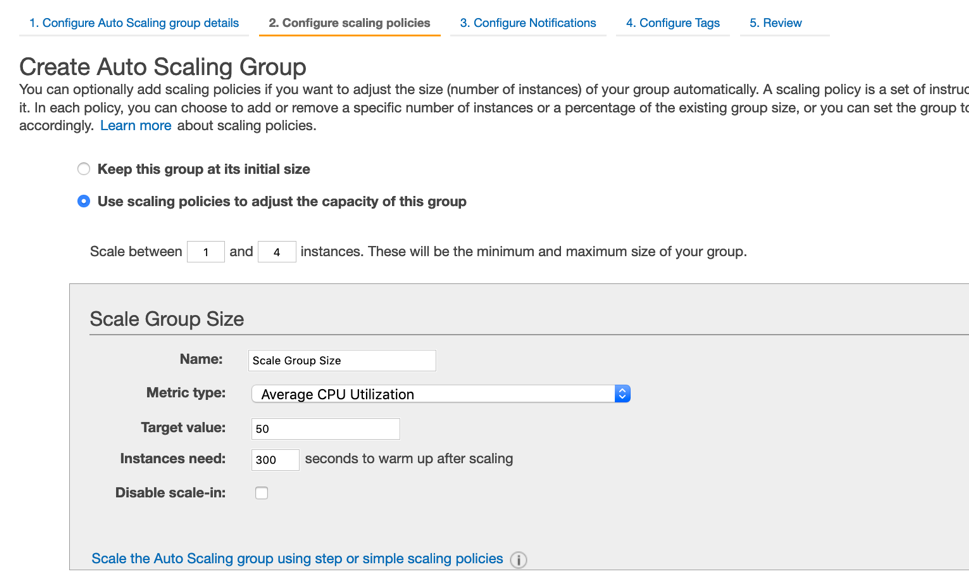Image resolution: width=969 pixels, height=572 pixels.
Task: Click the warm up seconds field showing 300
Action: click(275, 460)
